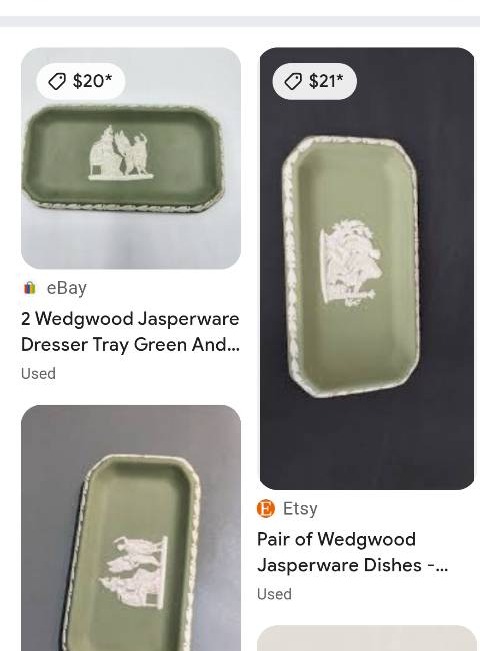Viewport: 480px width, 651px height.
Task: Open the partially visible beige product card
Action: (x=367, y=638)
